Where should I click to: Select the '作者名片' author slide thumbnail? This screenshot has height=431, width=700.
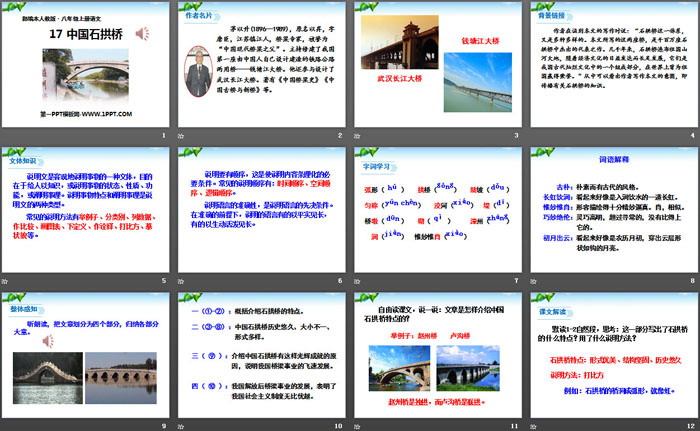[260, 65]
